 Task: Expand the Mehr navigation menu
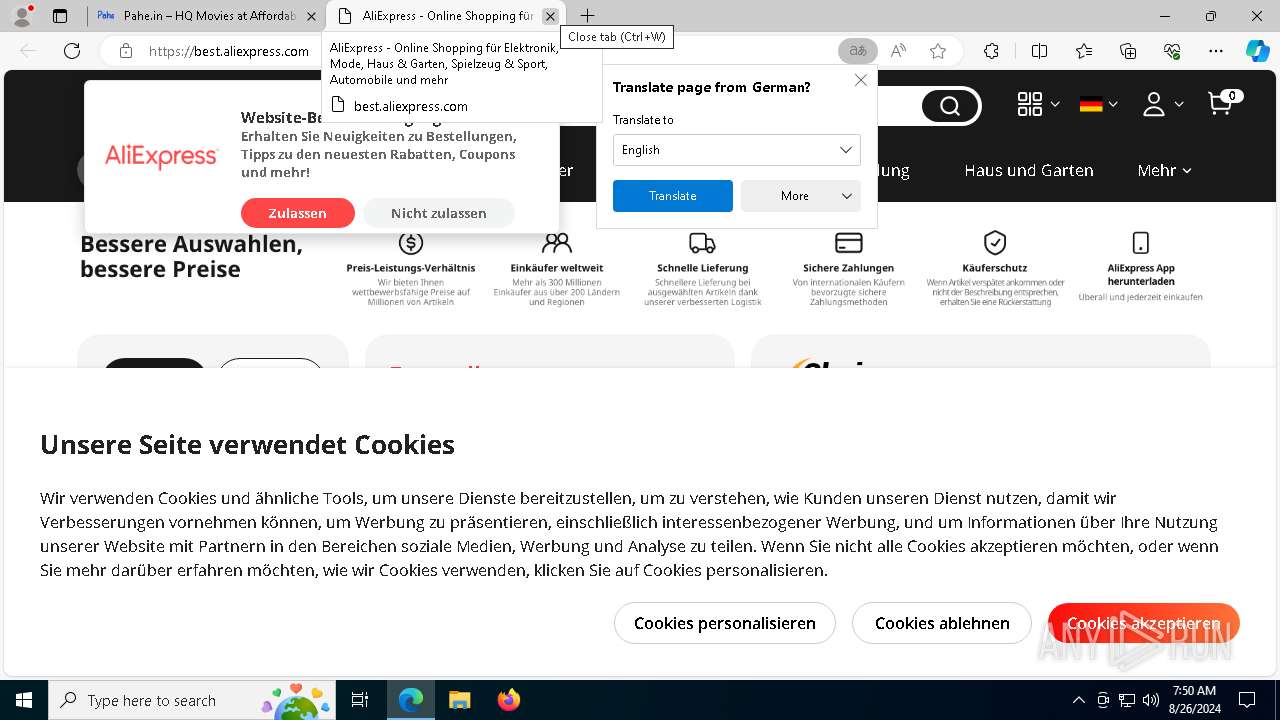tap(1164, 171)
